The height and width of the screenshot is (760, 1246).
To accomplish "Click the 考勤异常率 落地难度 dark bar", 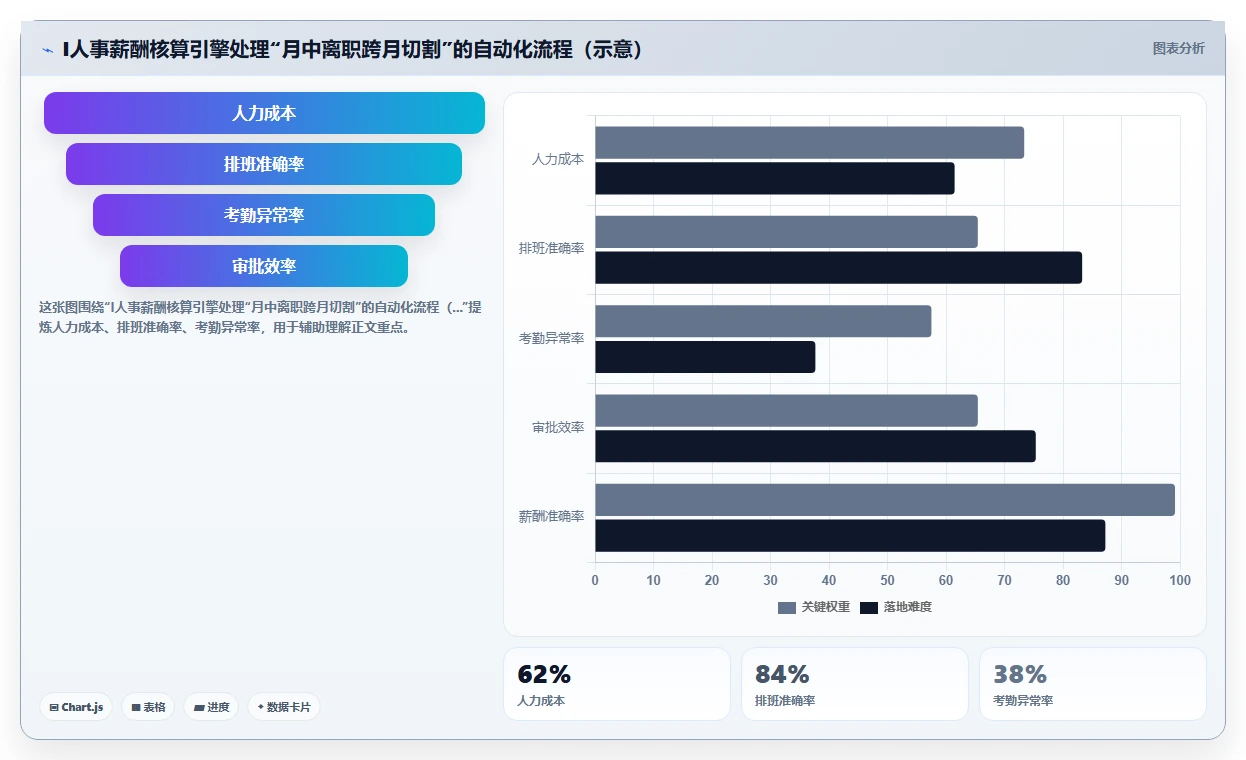I will tap(705, 357).
